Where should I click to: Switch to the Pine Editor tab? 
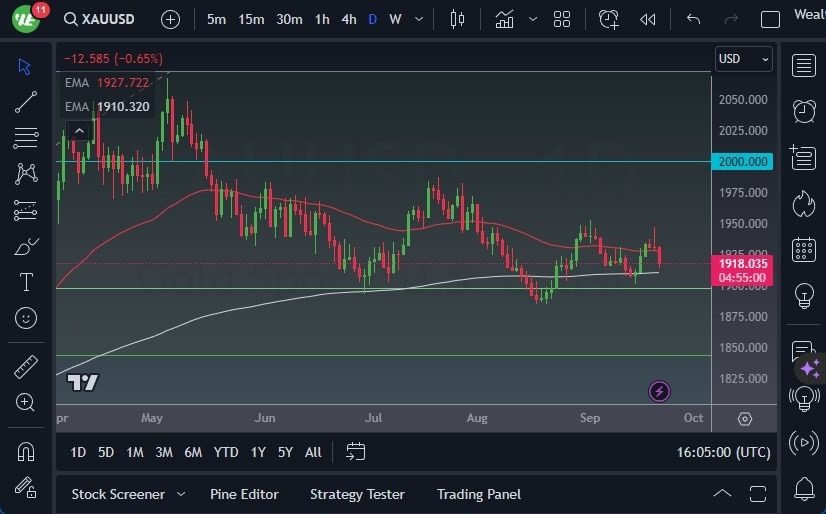click(244, 494)
